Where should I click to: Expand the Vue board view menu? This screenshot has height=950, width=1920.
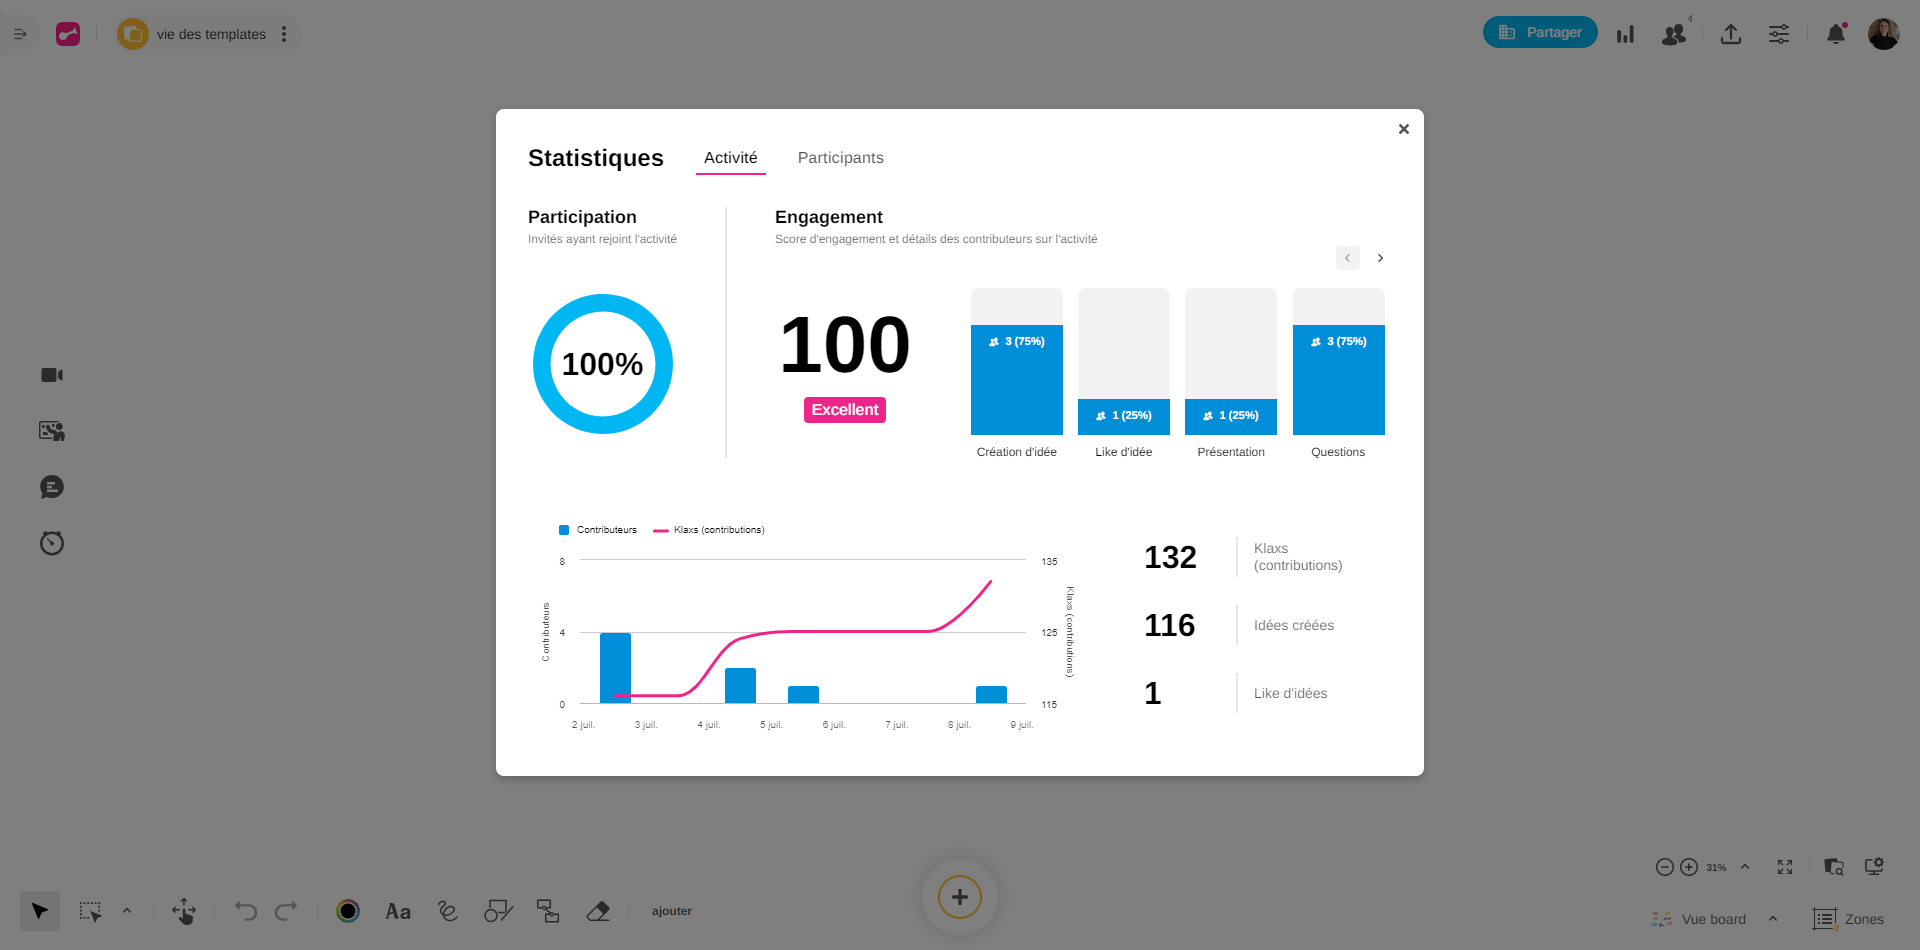(1773, 919)
